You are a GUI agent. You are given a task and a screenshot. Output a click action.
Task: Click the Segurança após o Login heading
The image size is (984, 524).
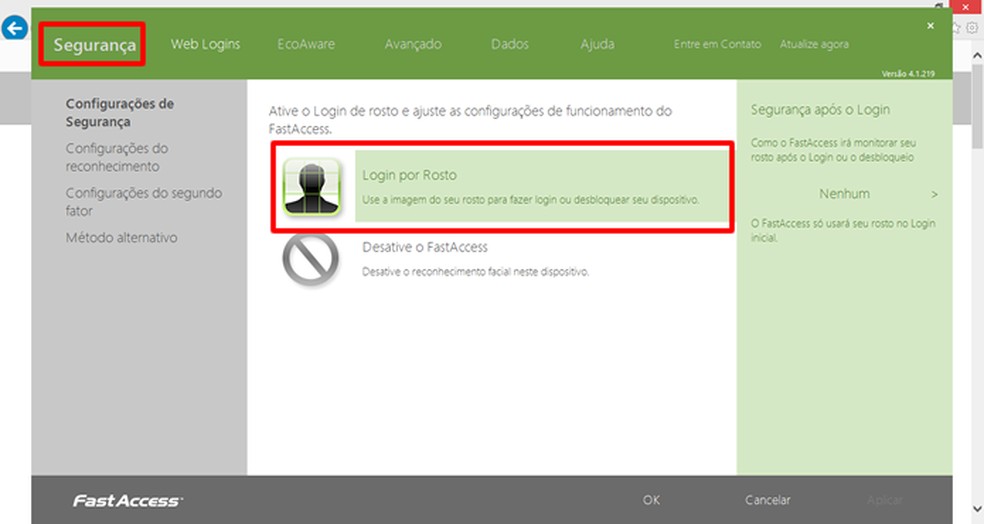820,110
